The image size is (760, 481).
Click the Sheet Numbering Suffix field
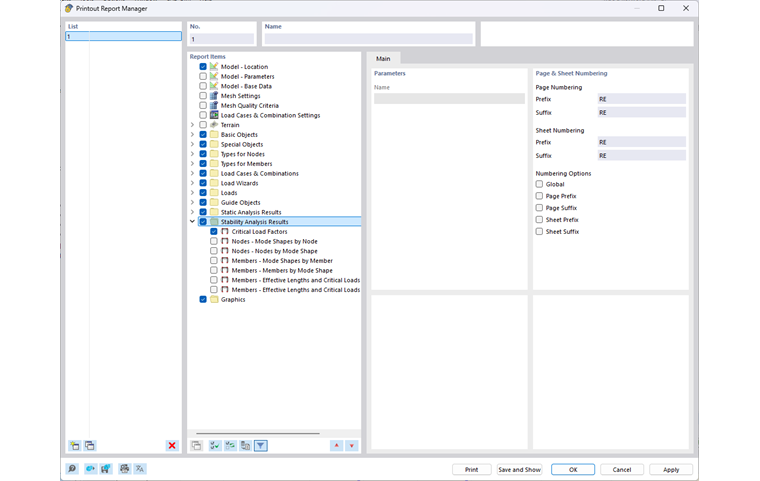(x=642, y=156)
